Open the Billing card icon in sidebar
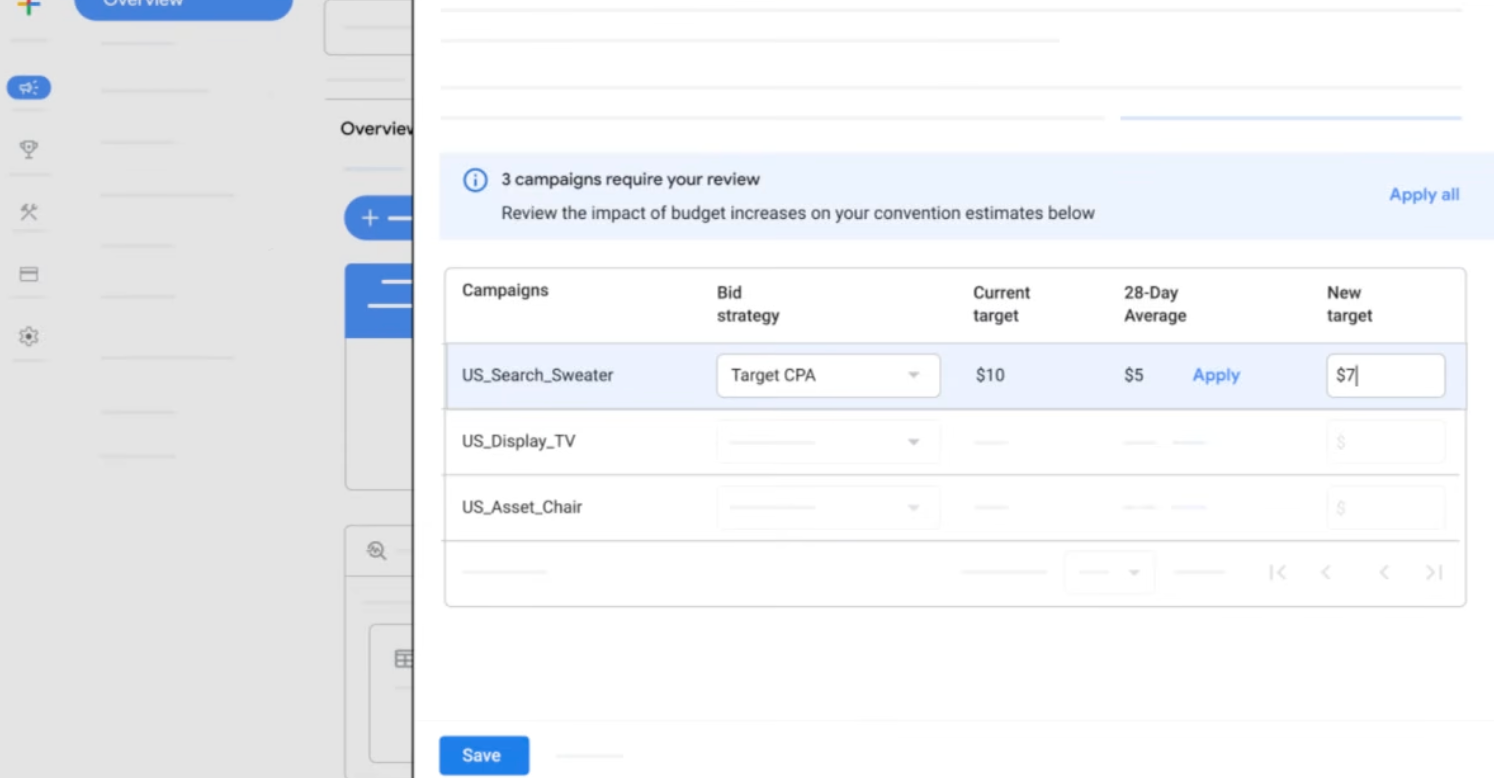The height and width of the screenshot is (778, 1494). pyautogui.click(x=28, y=274)
